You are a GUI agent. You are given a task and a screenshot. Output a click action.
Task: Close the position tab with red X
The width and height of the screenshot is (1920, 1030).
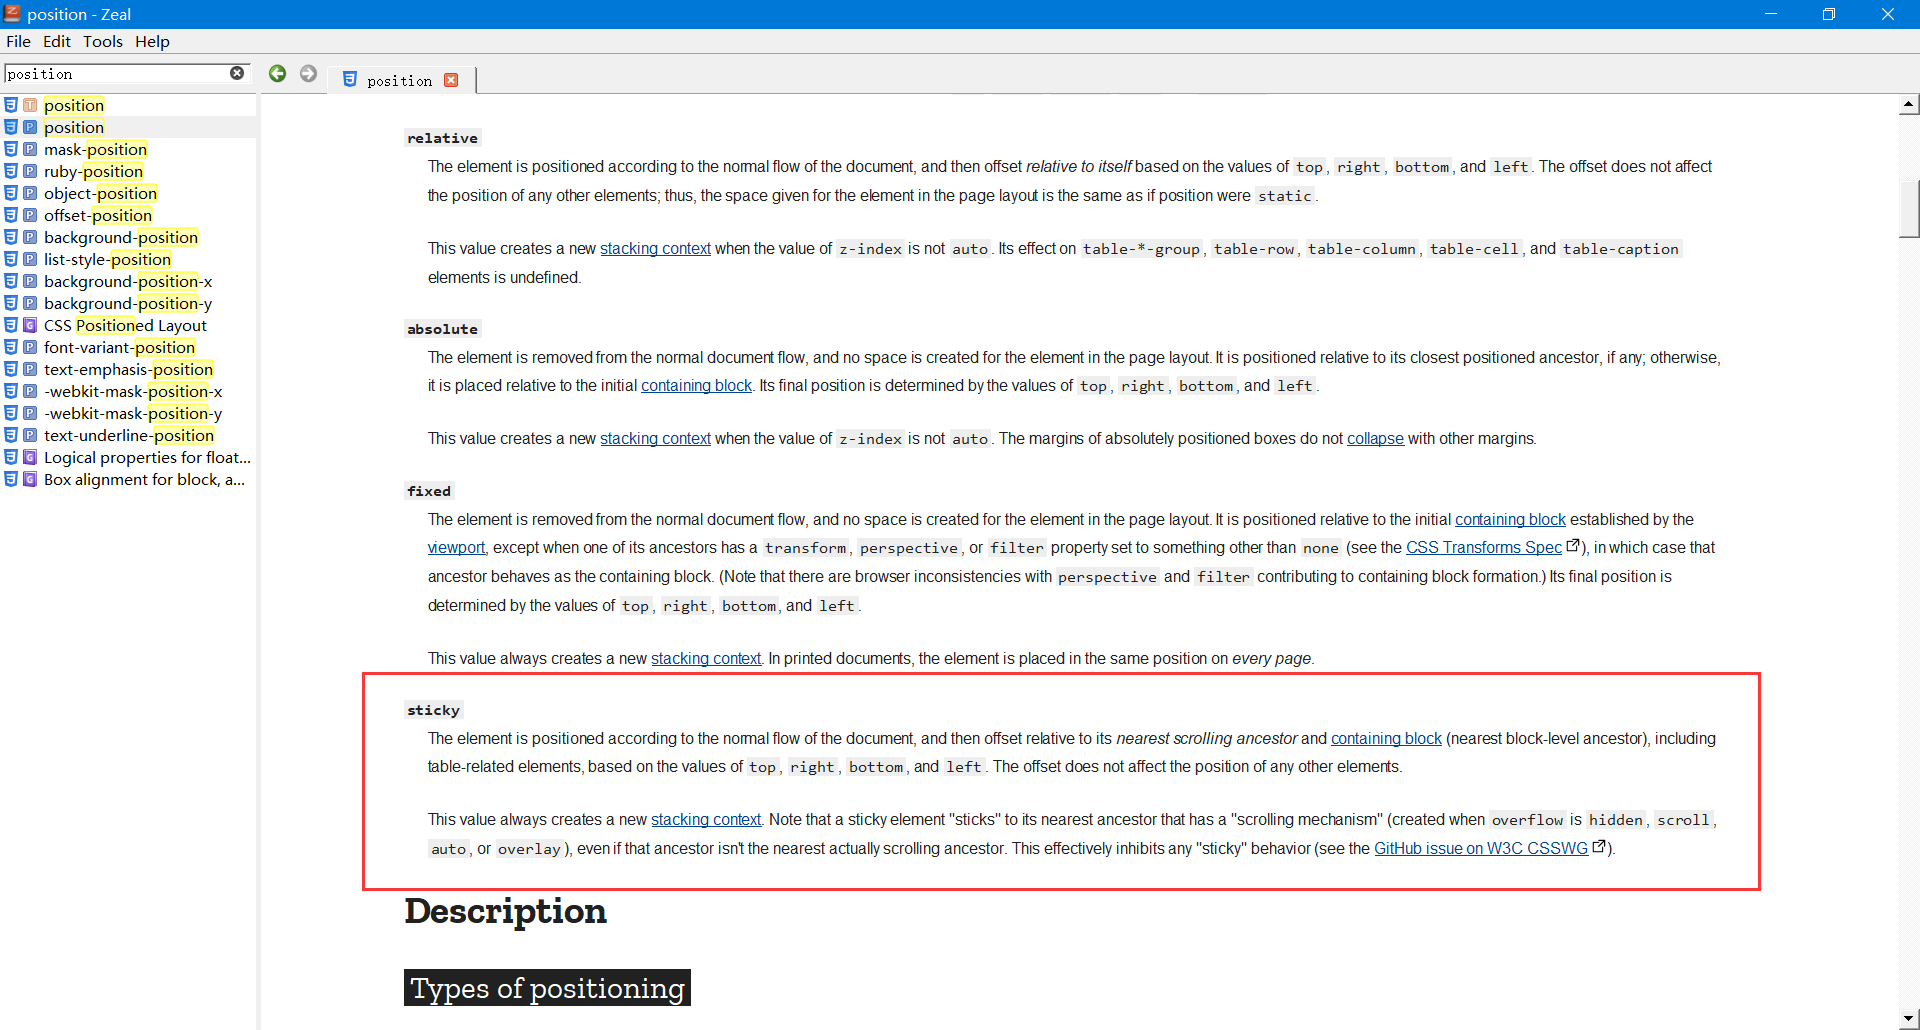pos(451,80)
